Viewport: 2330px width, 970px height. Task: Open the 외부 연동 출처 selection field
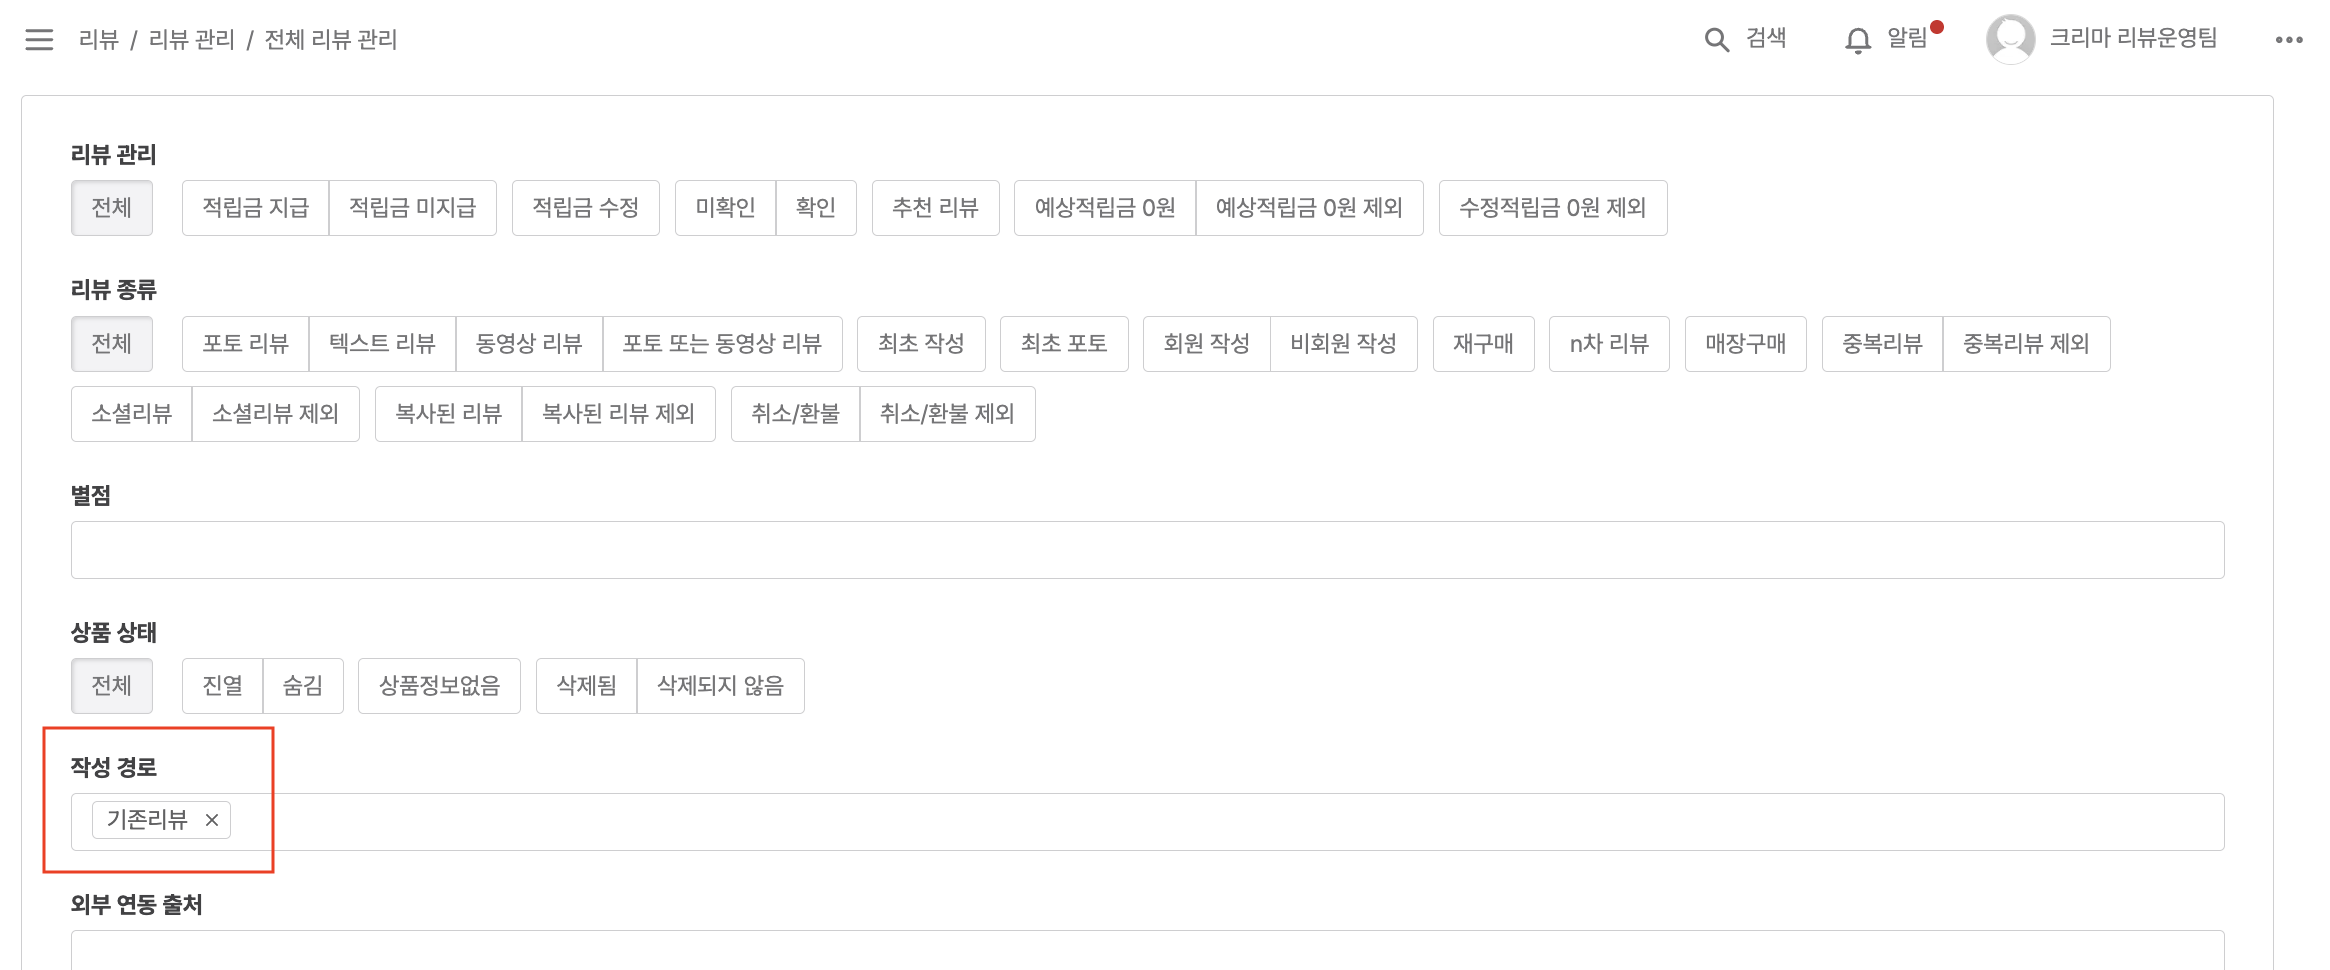pos(1147,950)
